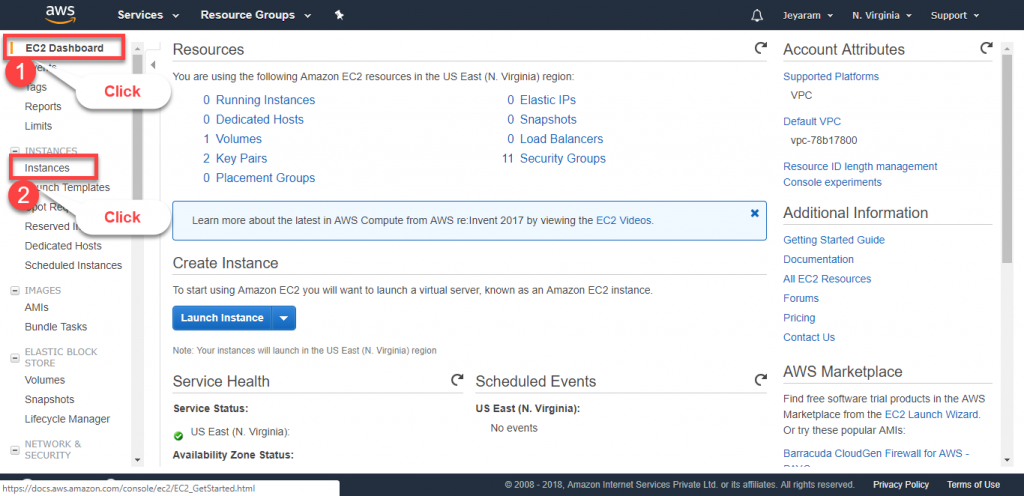This screenshot has height=496, width=1024.
Task: Collapse the ELASTIC BLOCK STORE section
Action: point(15,358)
